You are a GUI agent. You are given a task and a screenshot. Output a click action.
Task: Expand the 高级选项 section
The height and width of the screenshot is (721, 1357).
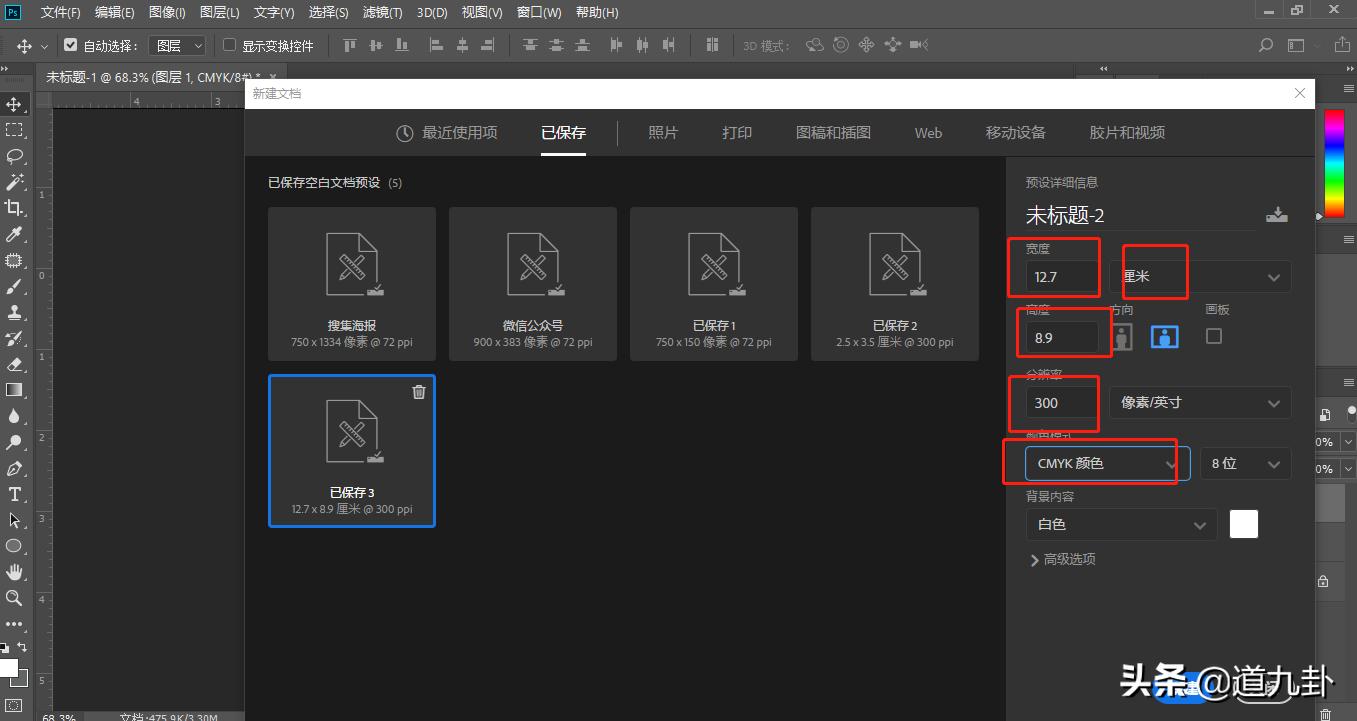[1063, 559]
